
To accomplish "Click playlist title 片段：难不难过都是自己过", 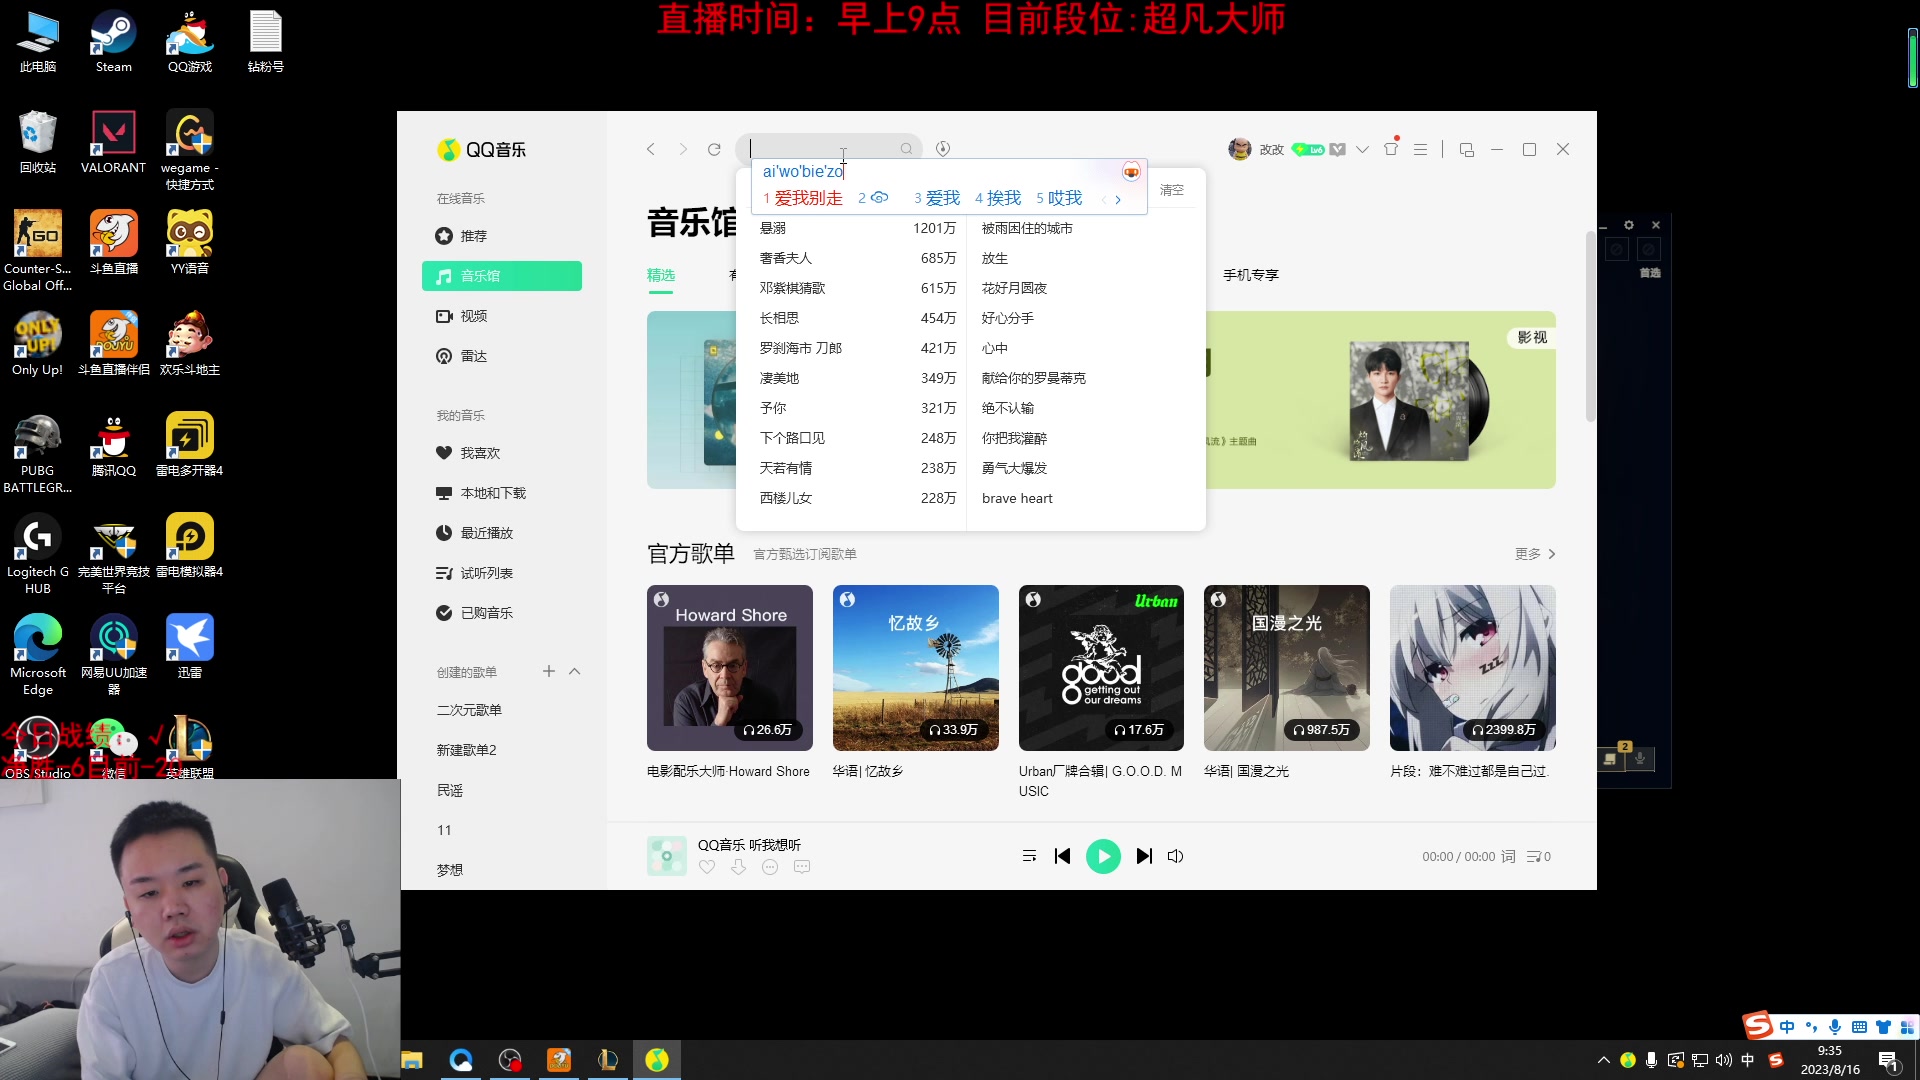I will [x=1469, y=771].
